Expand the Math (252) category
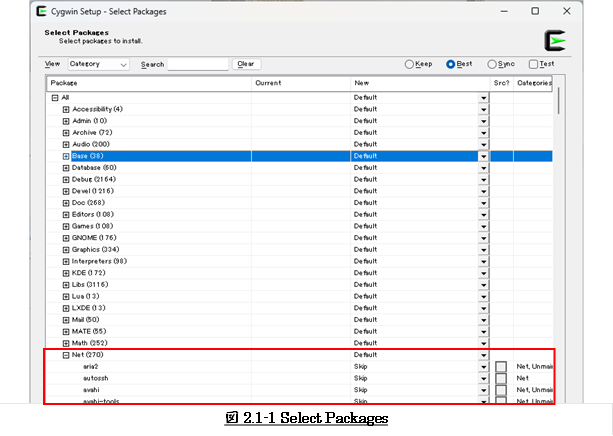 pos(66,344)
